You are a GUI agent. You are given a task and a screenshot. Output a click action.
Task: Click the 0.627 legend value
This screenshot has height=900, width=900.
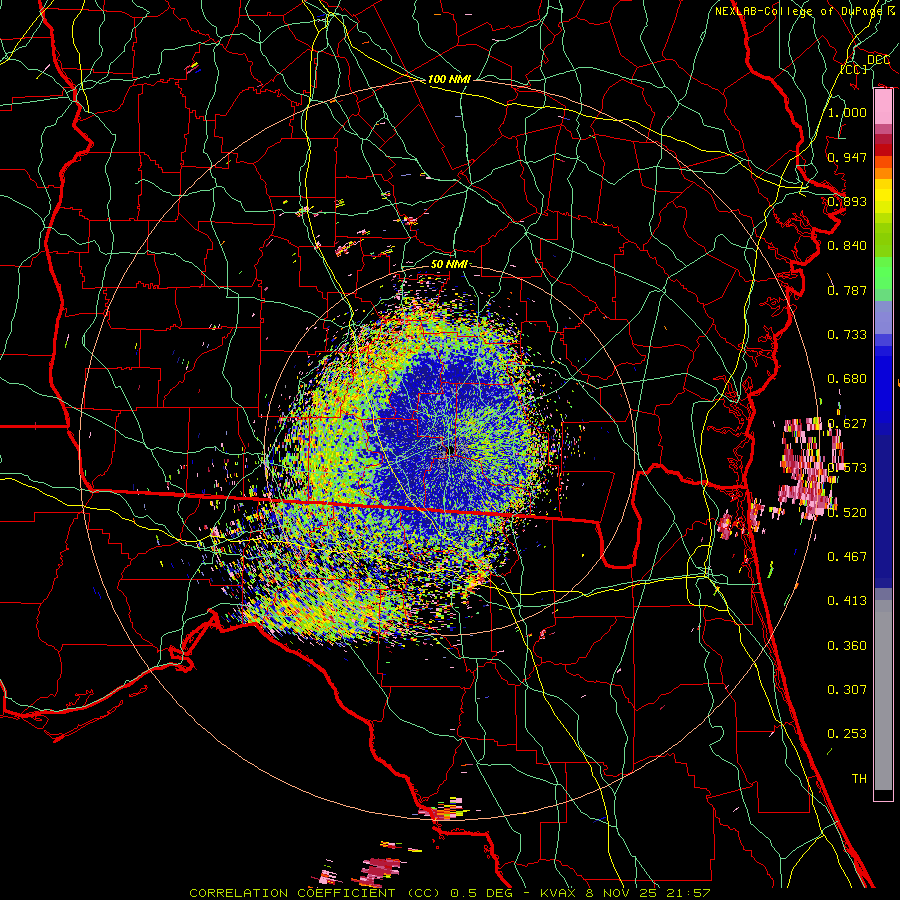tap(847, 424)
